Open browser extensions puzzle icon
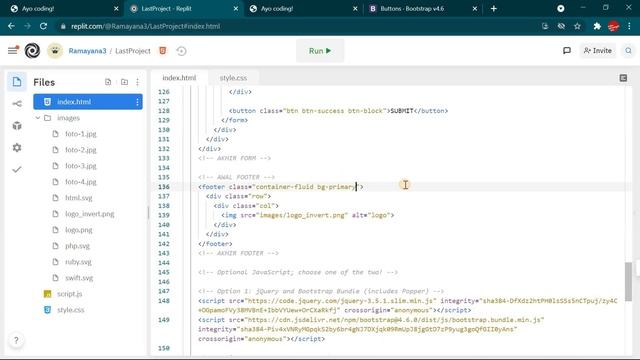 (597, 26)
